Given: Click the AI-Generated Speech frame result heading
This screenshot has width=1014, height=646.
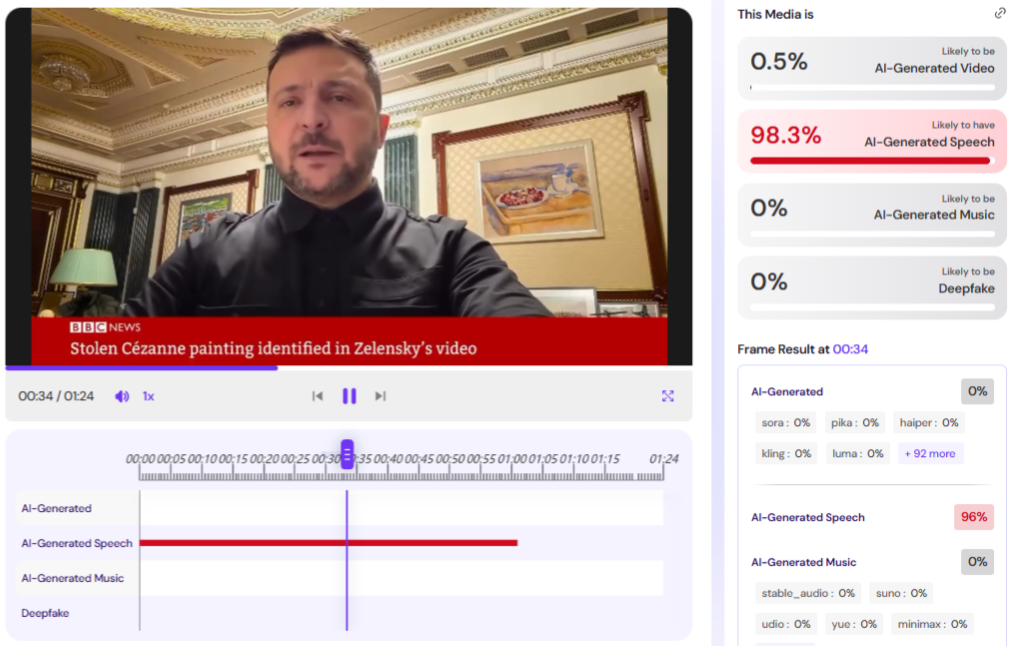Looking at the screenshot, I should (808, 517).
